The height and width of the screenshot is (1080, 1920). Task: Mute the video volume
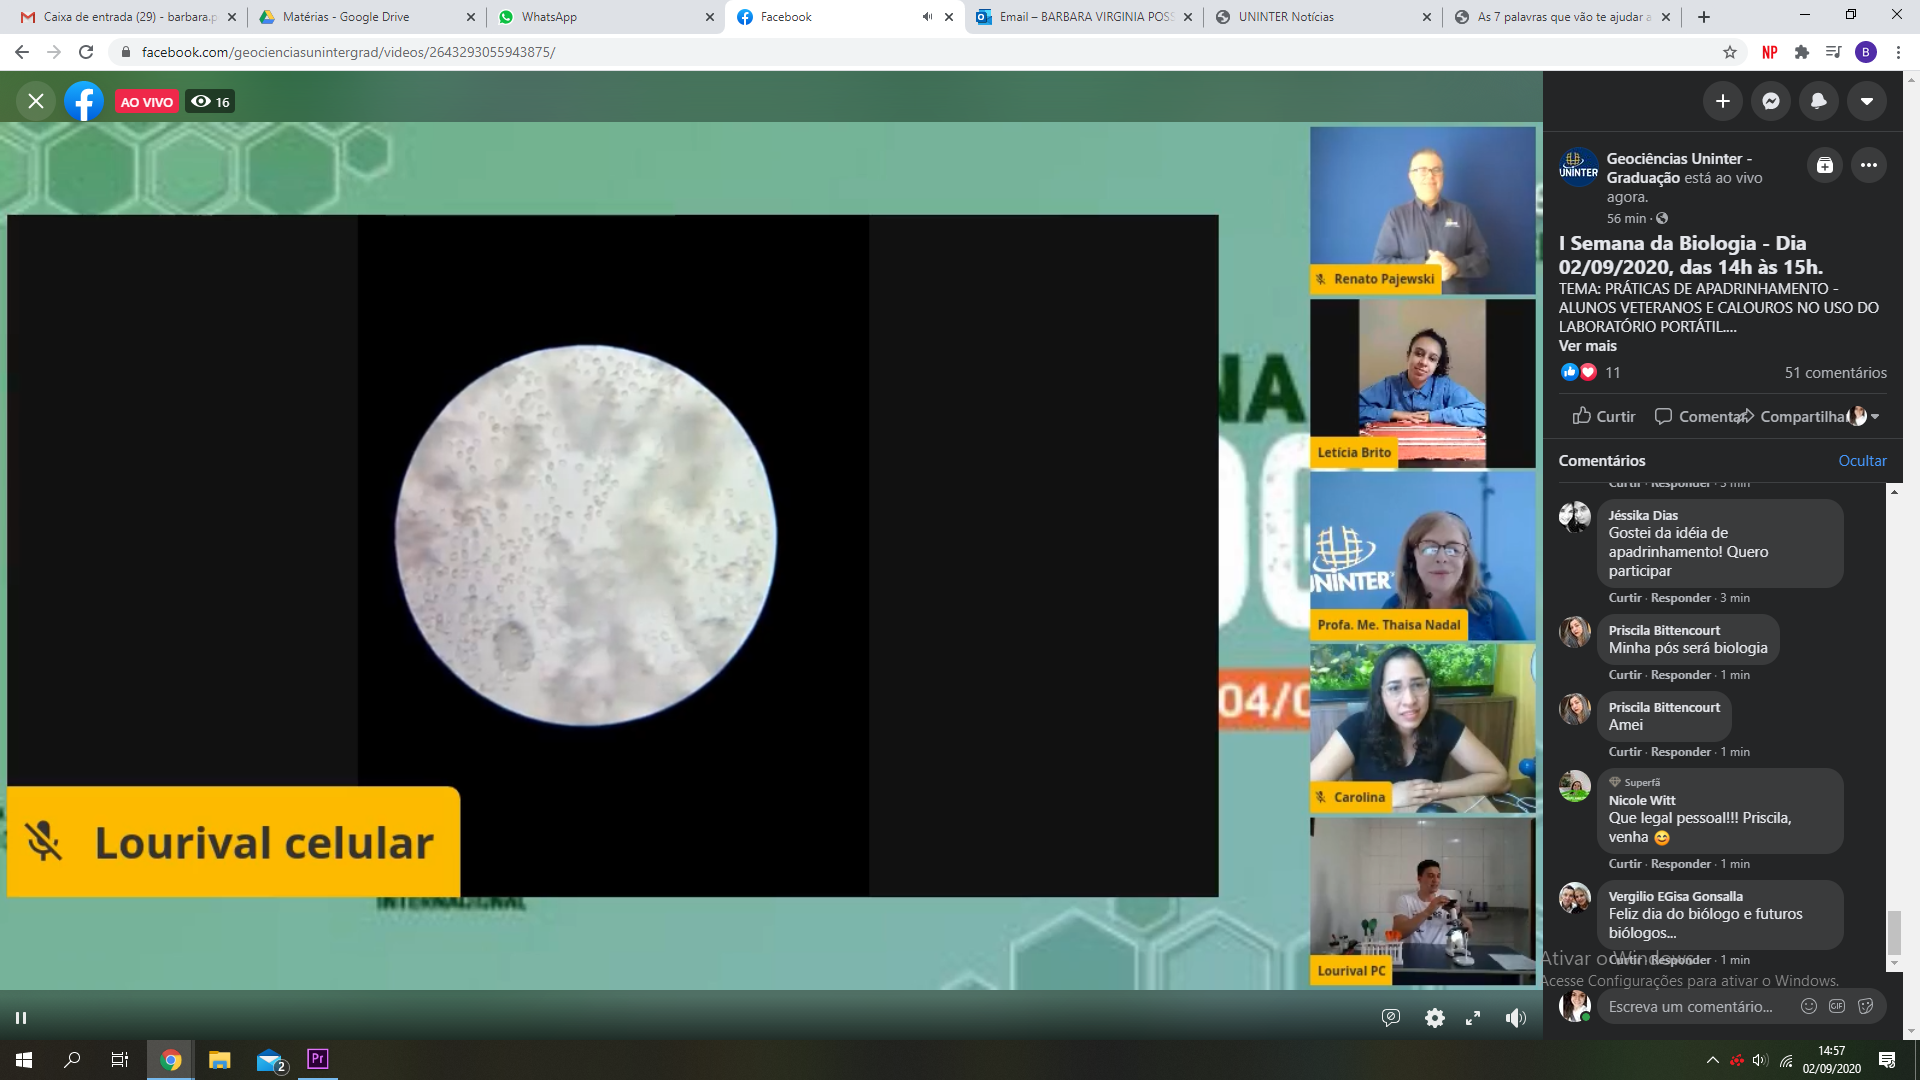[x=1515, y=1018]
